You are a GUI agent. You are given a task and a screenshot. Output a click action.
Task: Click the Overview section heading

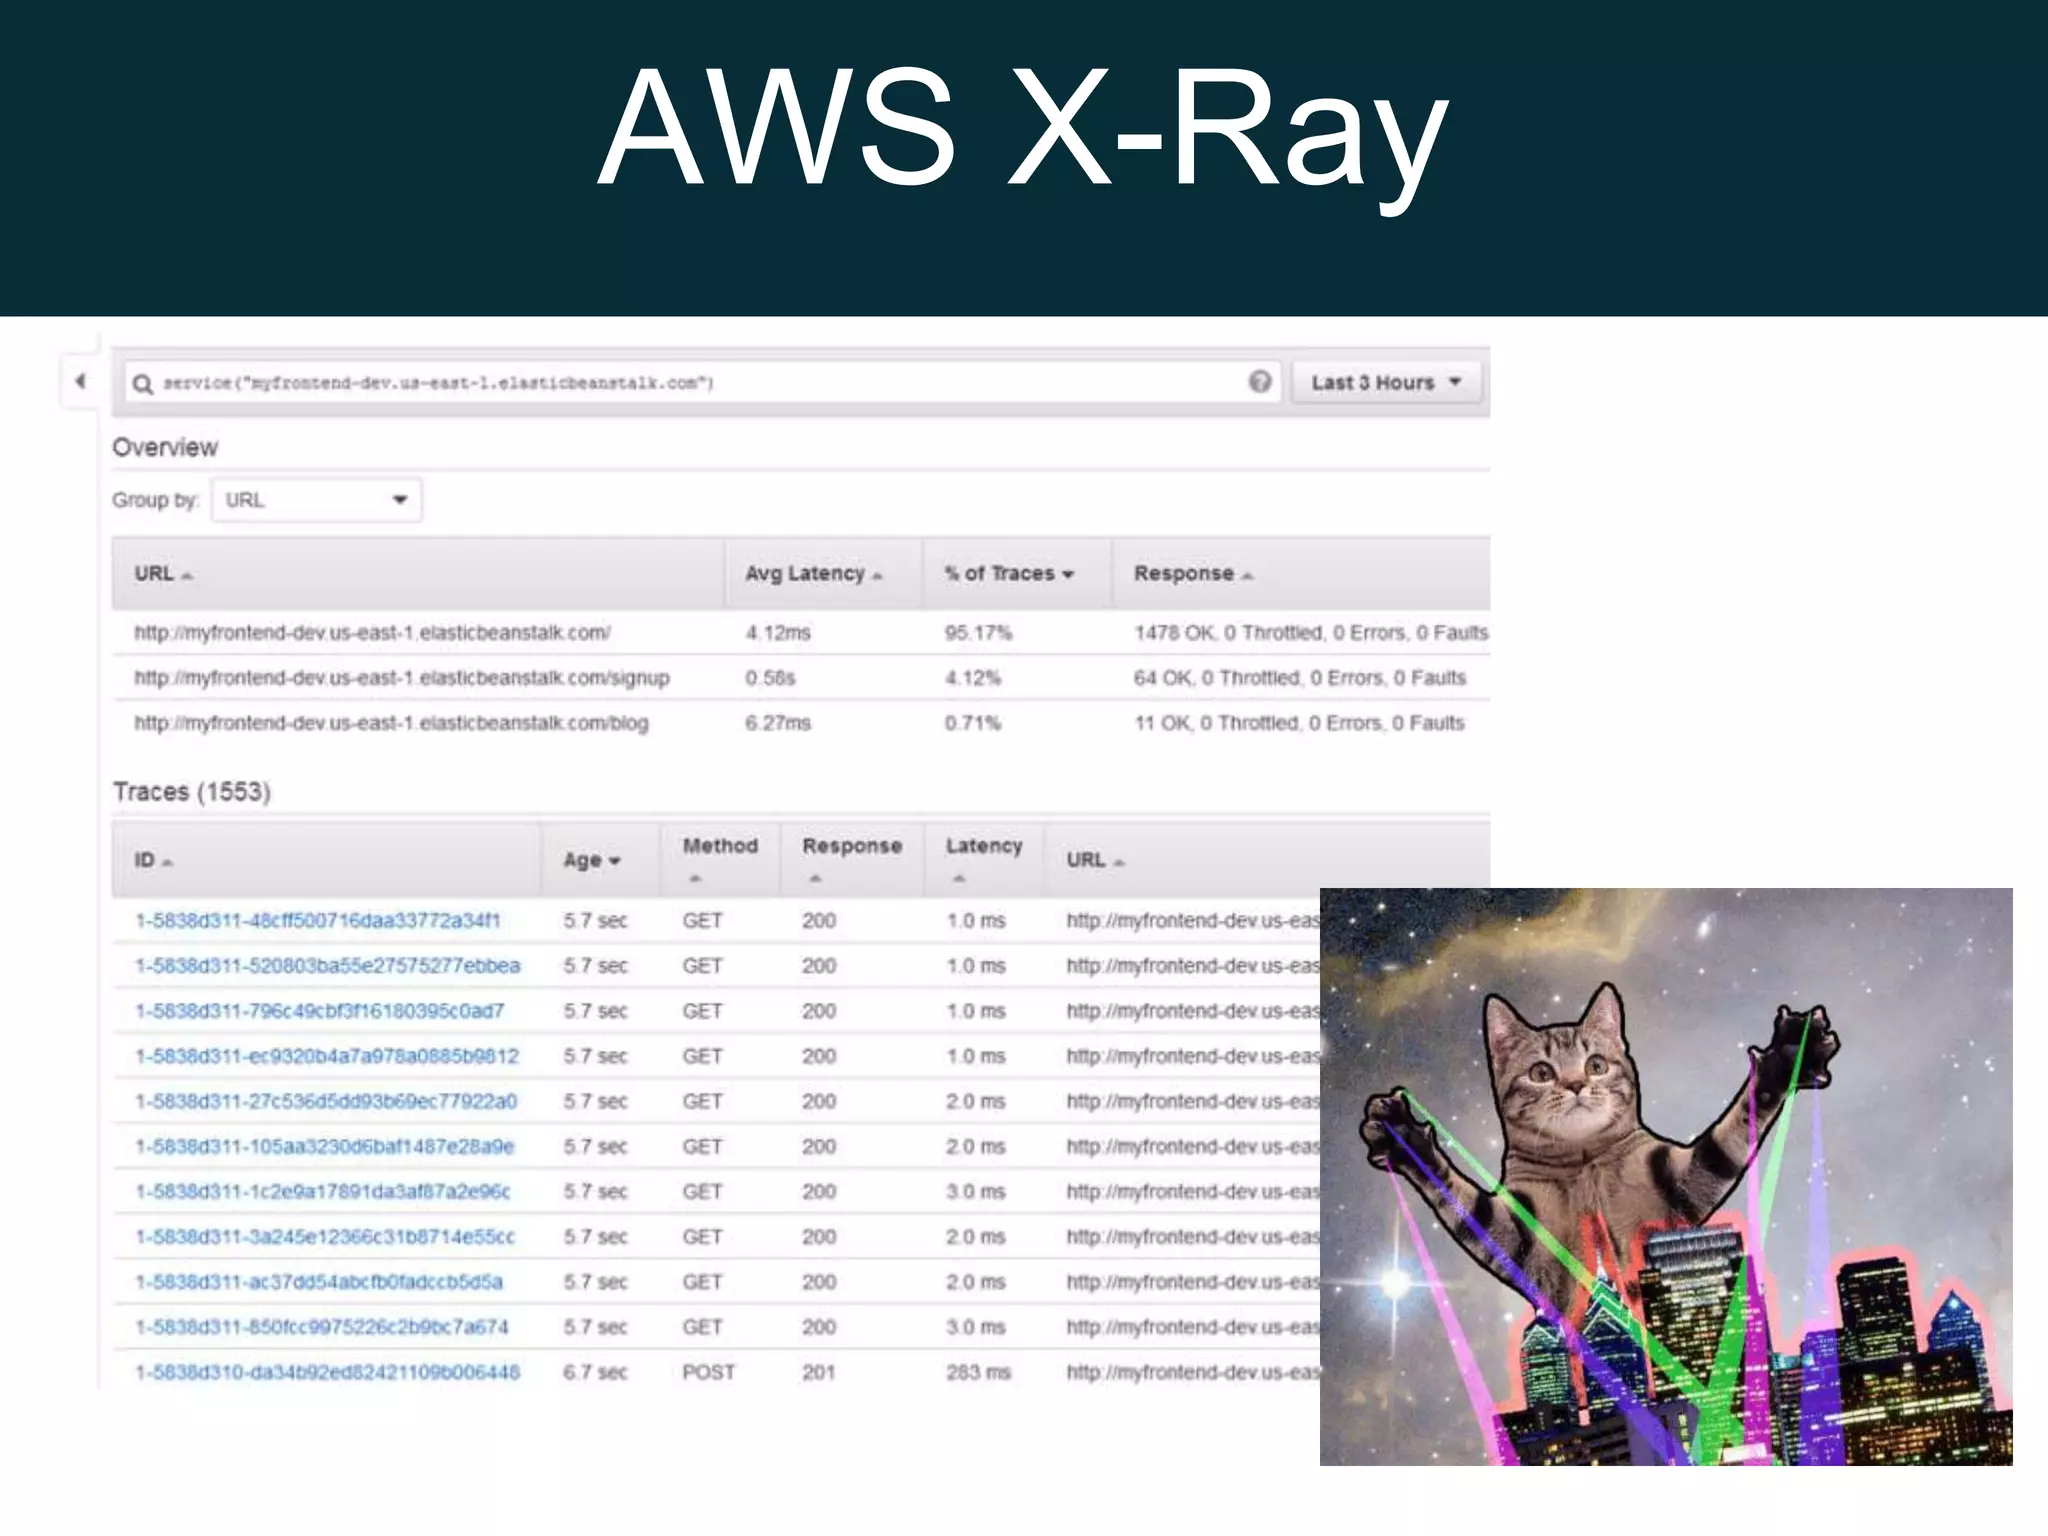point(165,447)
